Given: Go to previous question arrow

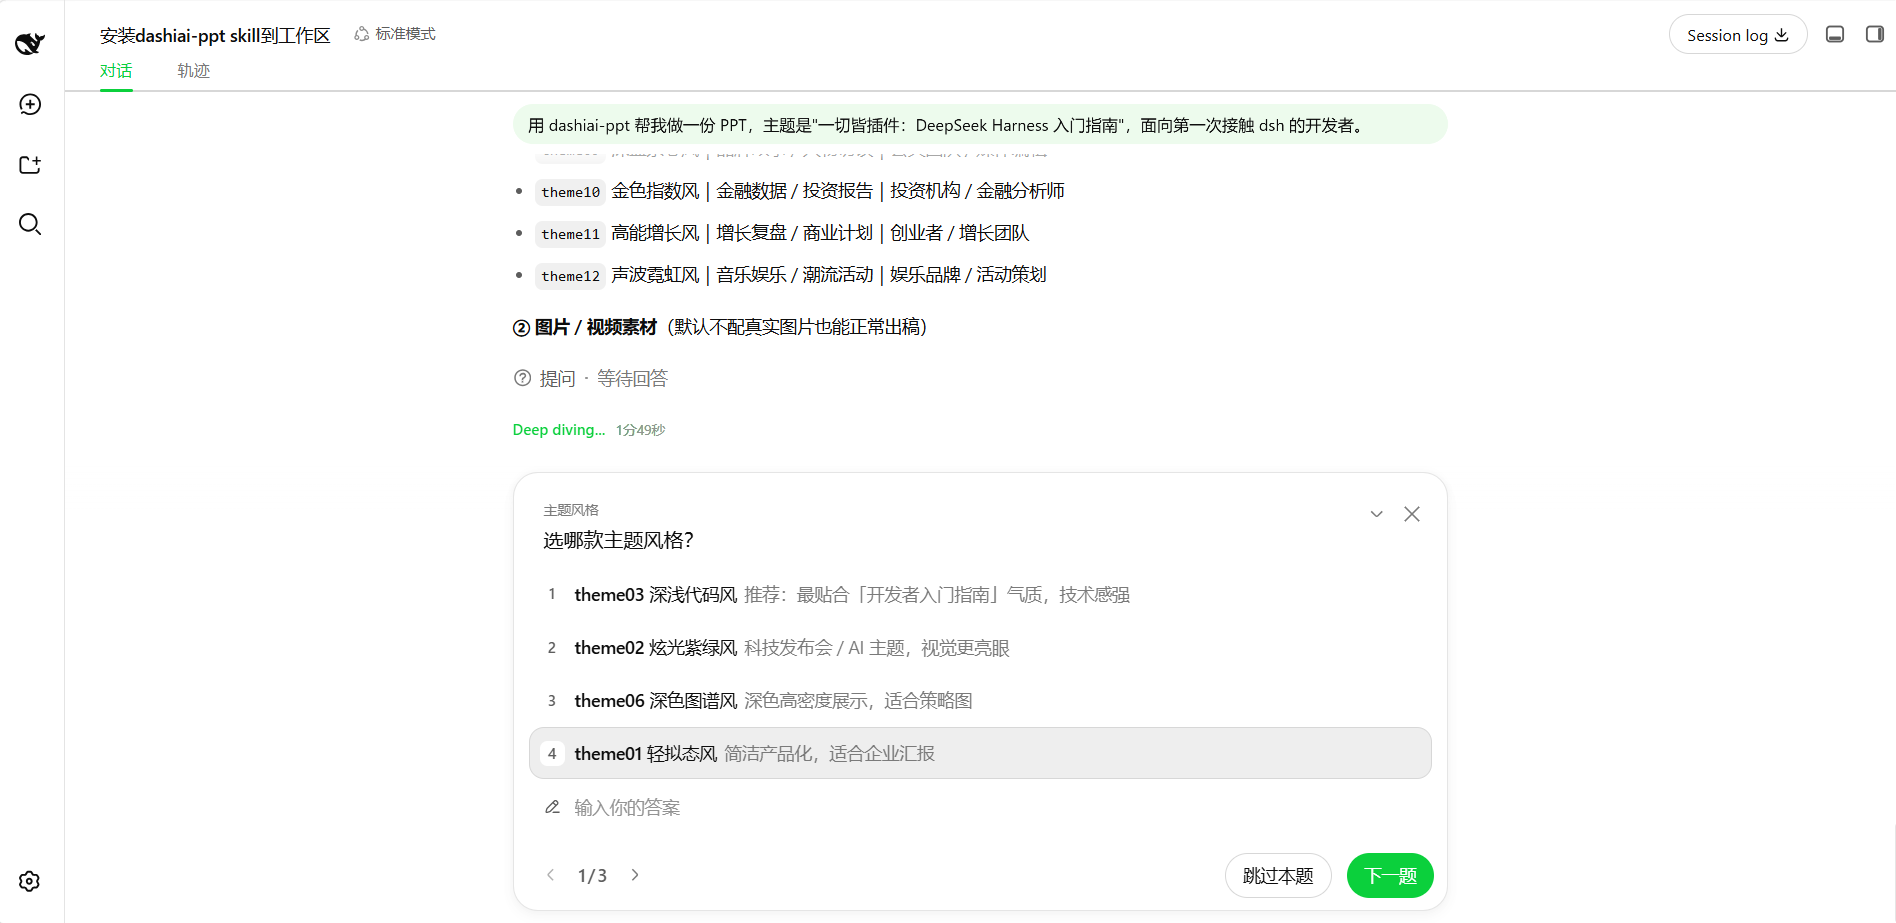Looking at the screenshot, I should coord(550,875).
